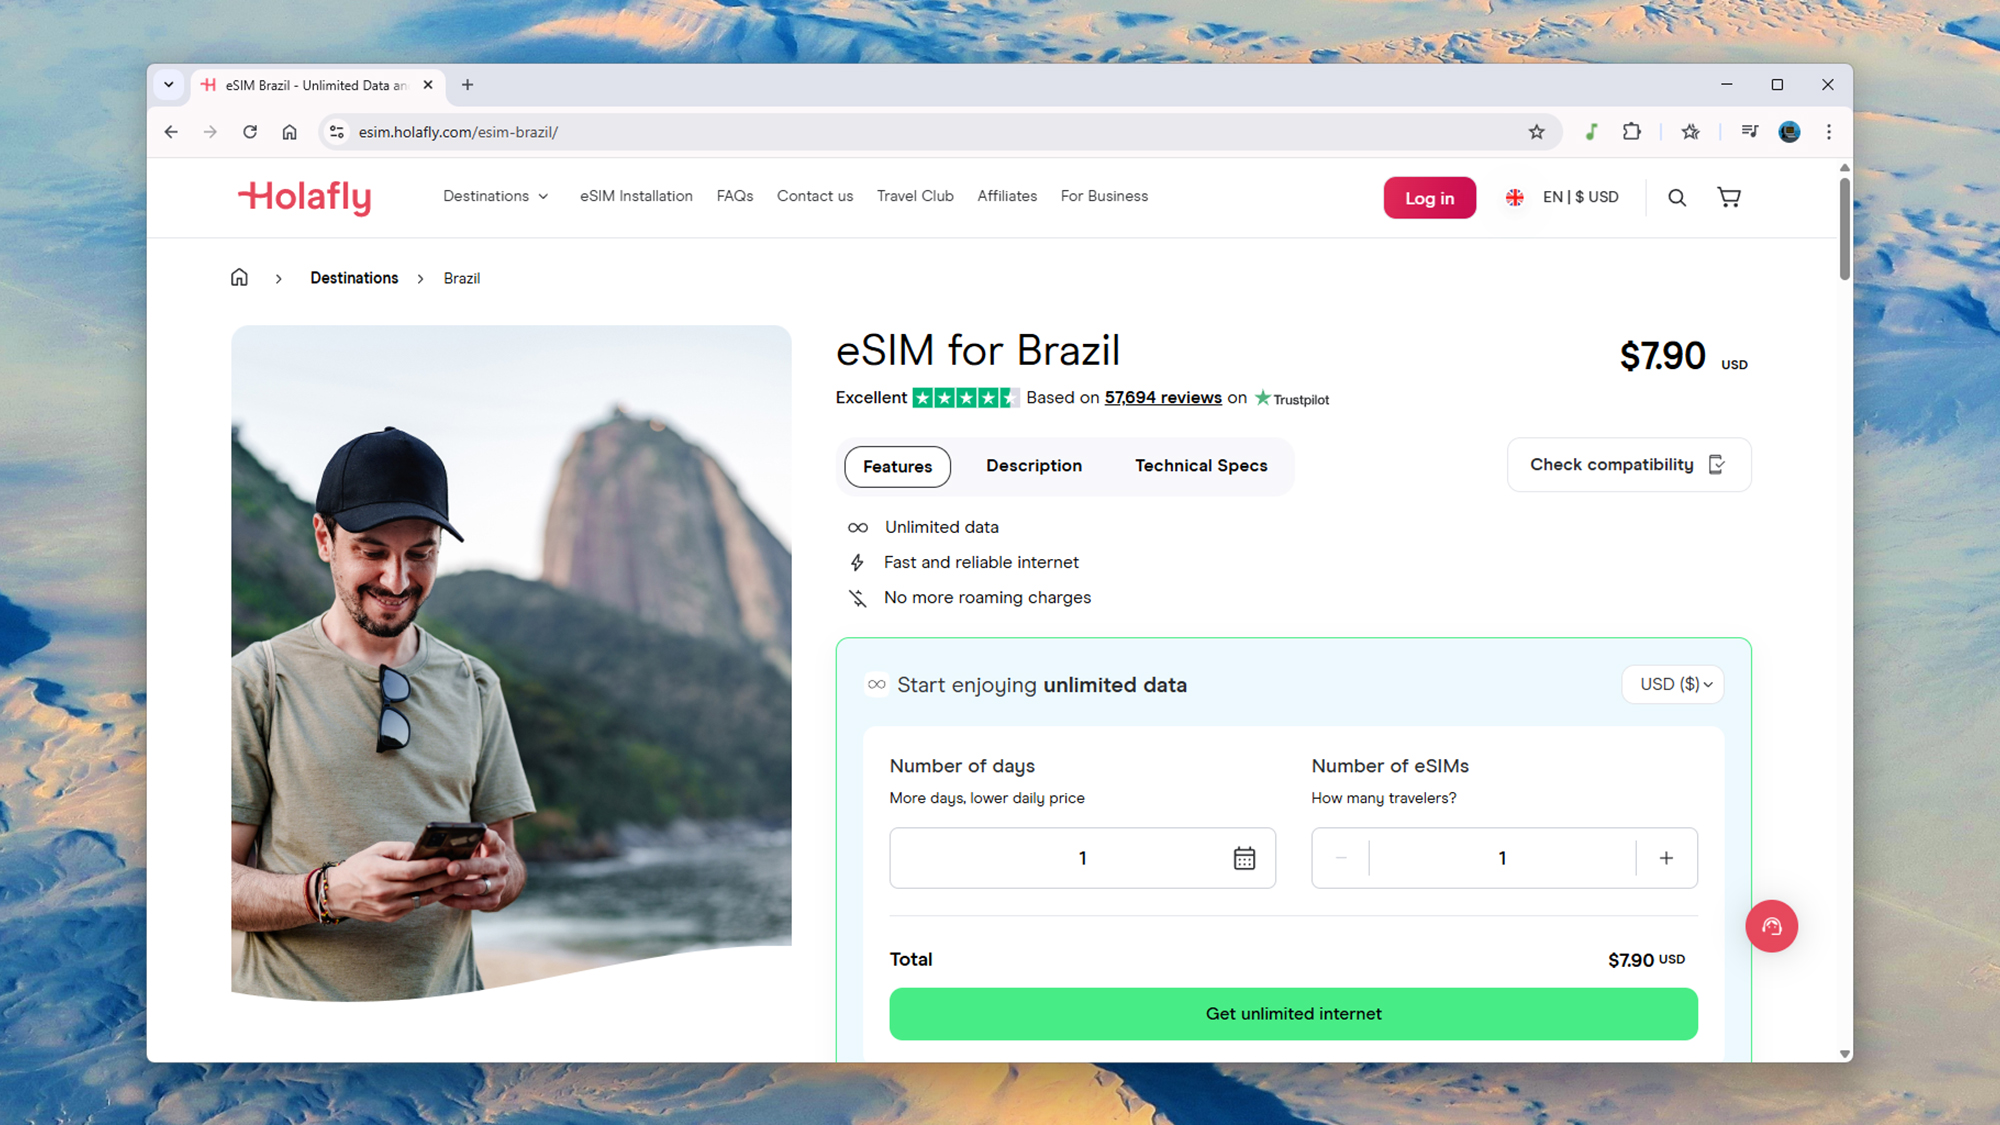Screen dimensions: 2000x1125
Task: Open the browser extensions puzzle icon
Action: click(x=1631, y=132)
